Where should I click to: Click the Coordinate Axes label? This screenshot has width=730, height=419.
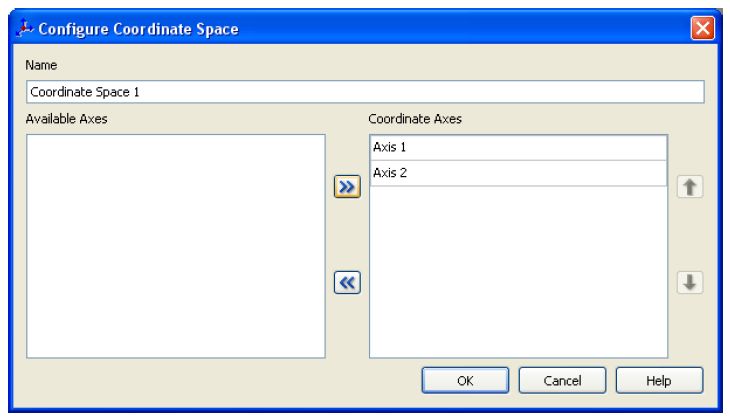(x=411, y=119)
